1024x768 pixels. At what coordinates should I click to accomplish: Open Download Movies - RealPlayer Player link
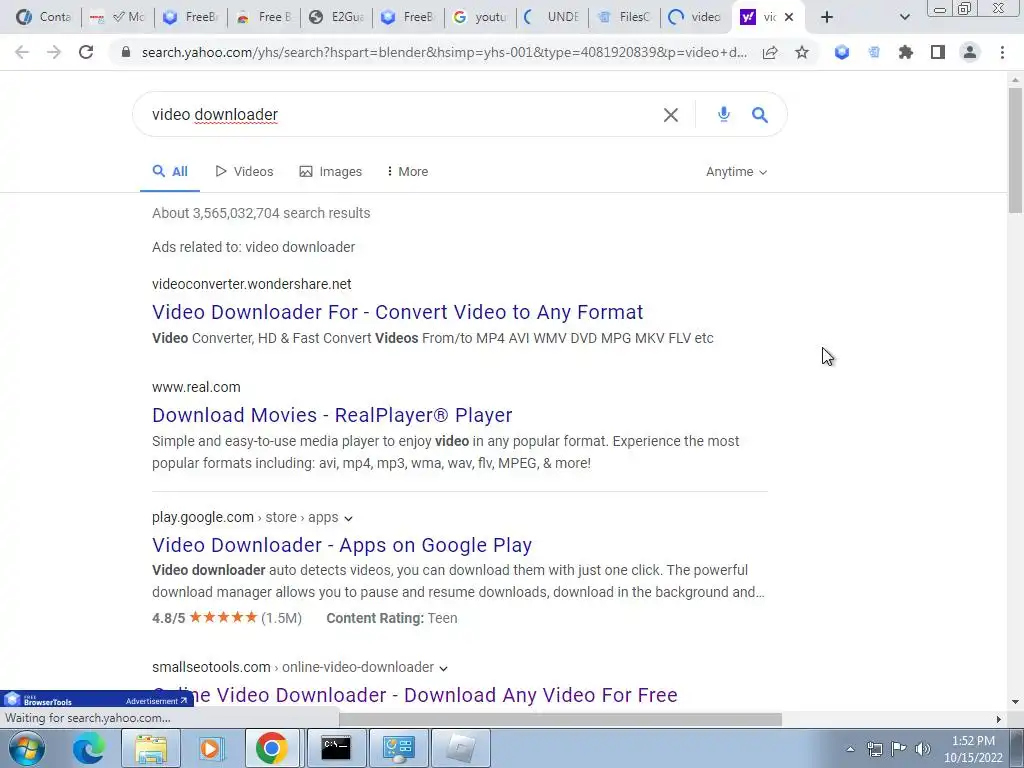pos(332,415)
